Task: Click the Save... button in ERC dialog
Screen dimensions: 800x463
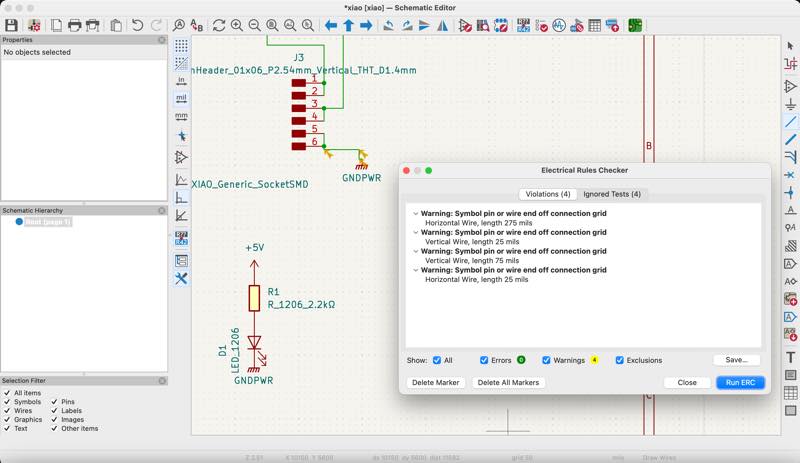Action: [736, 360]
